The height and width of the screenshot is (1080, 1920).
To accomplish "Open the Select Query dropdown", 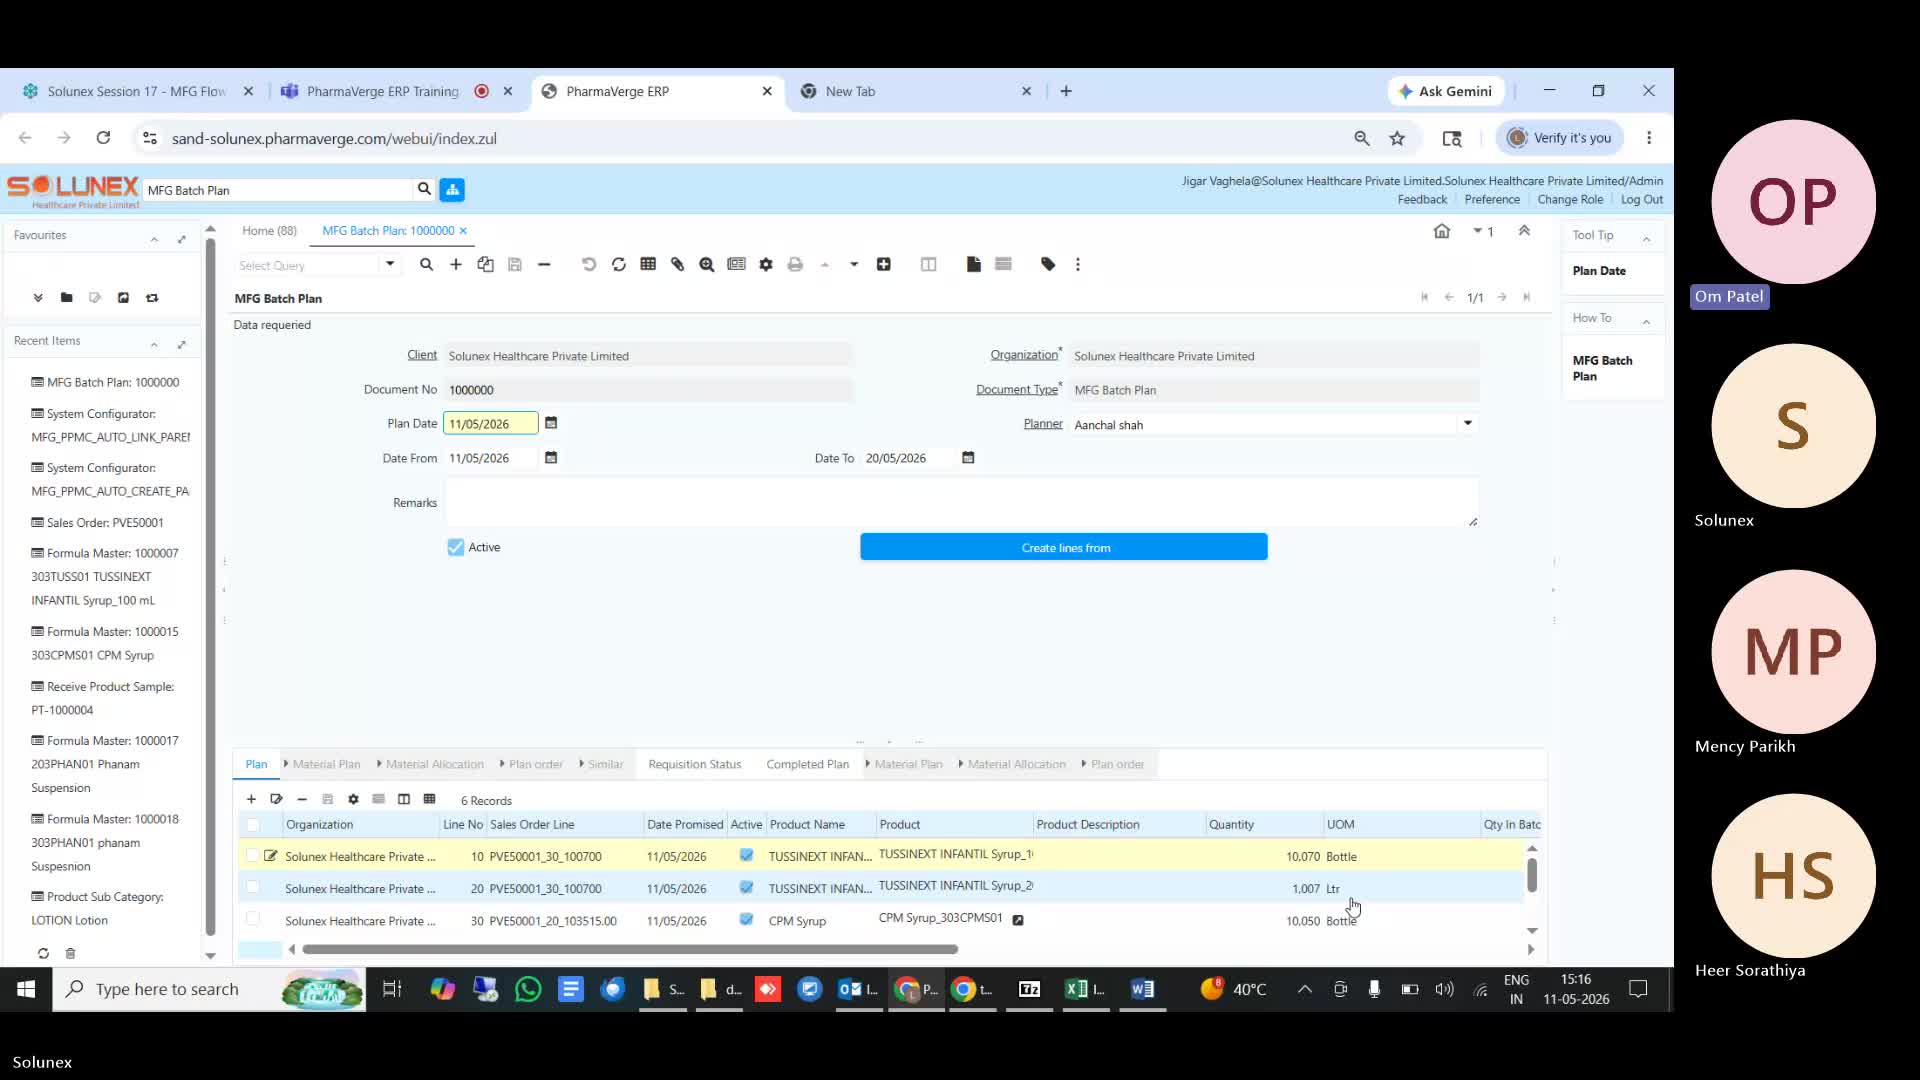I will 390,265.
